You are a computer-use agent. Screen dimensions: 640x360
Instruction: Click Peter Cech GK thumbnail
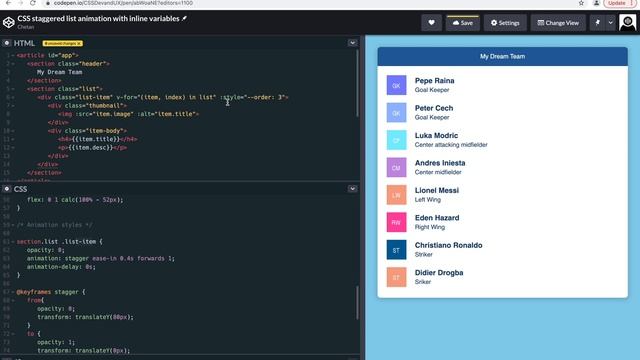(x=396, y=113)
